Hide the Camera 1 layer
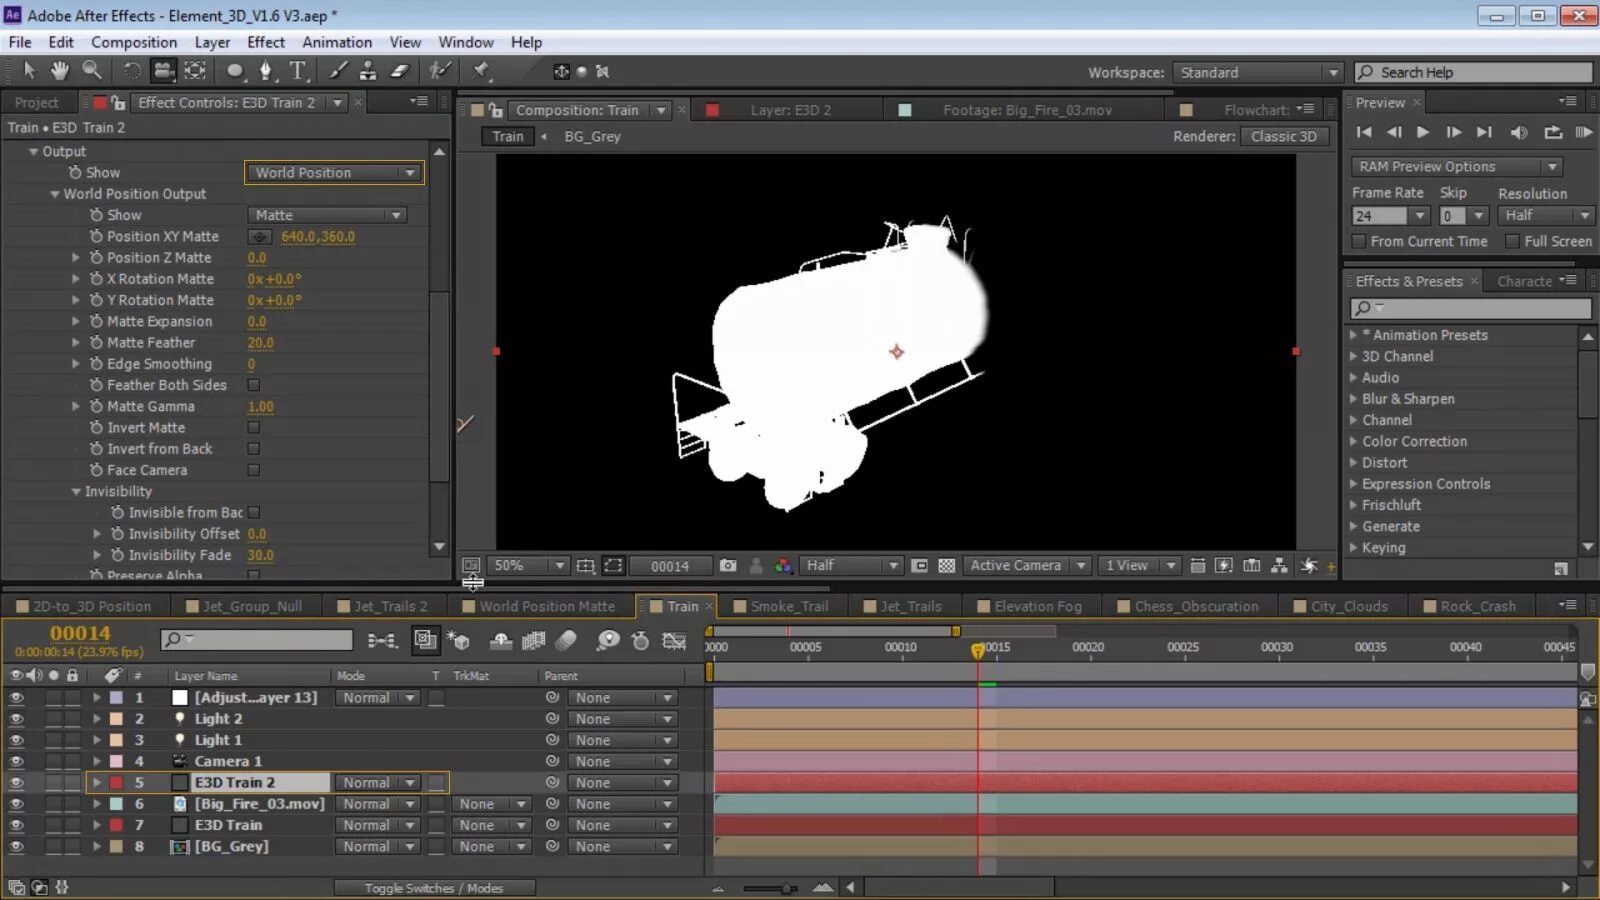Screen dimensions: 1600x900 [16, 761]
